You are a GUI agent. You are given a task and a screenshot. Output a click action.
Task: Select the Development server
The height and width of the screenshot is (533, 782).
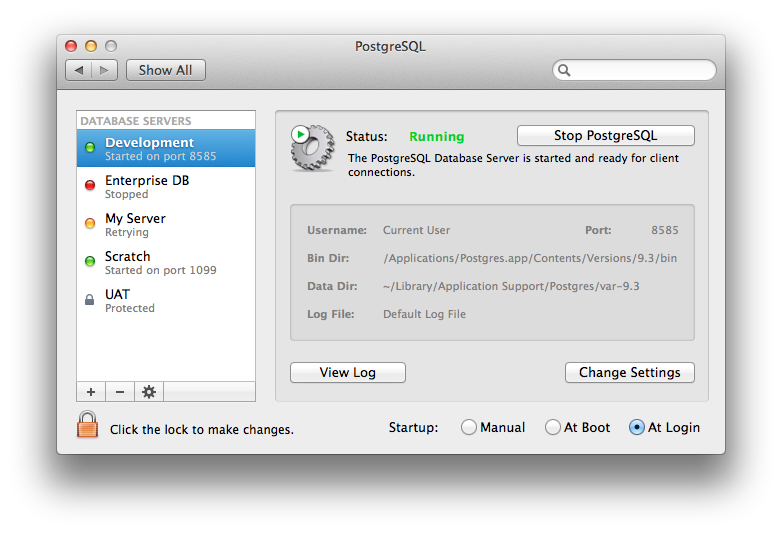tap(166, 148)
